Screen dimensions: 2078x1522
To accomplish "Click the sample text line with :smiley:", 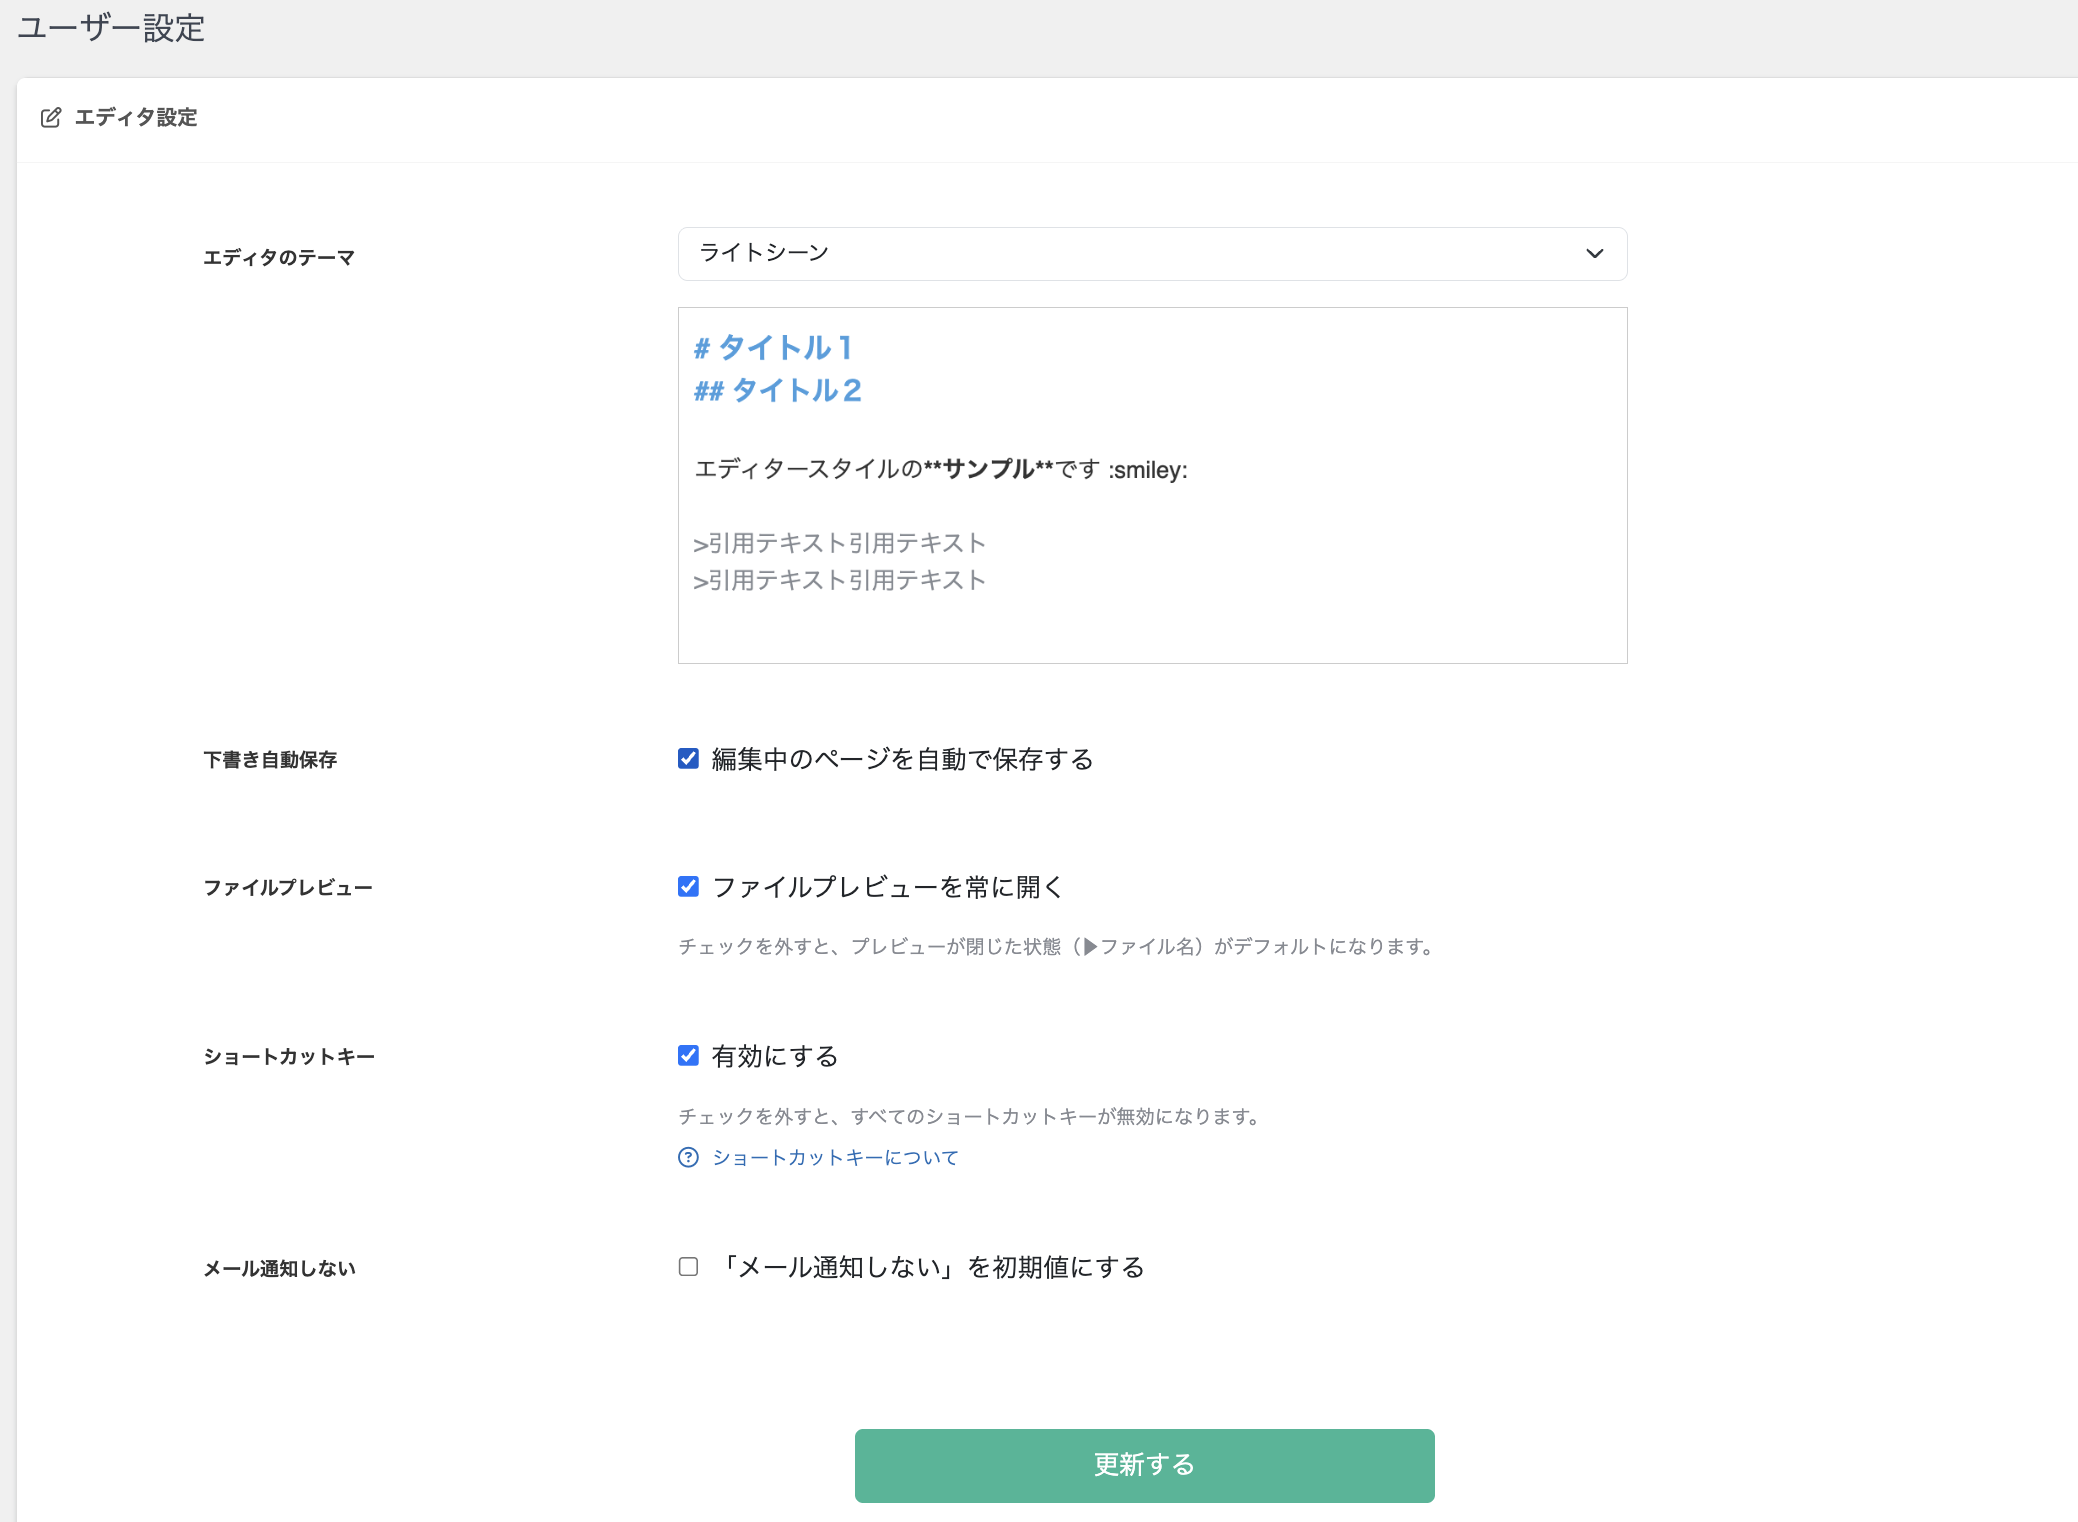I will coord(940,469).
